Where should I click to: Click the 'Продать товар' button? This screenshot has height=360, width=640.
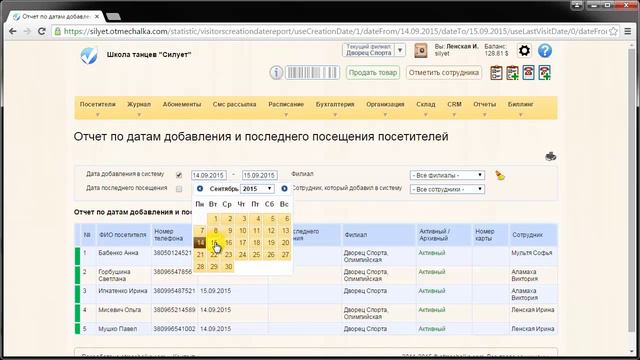pos(373,73)
